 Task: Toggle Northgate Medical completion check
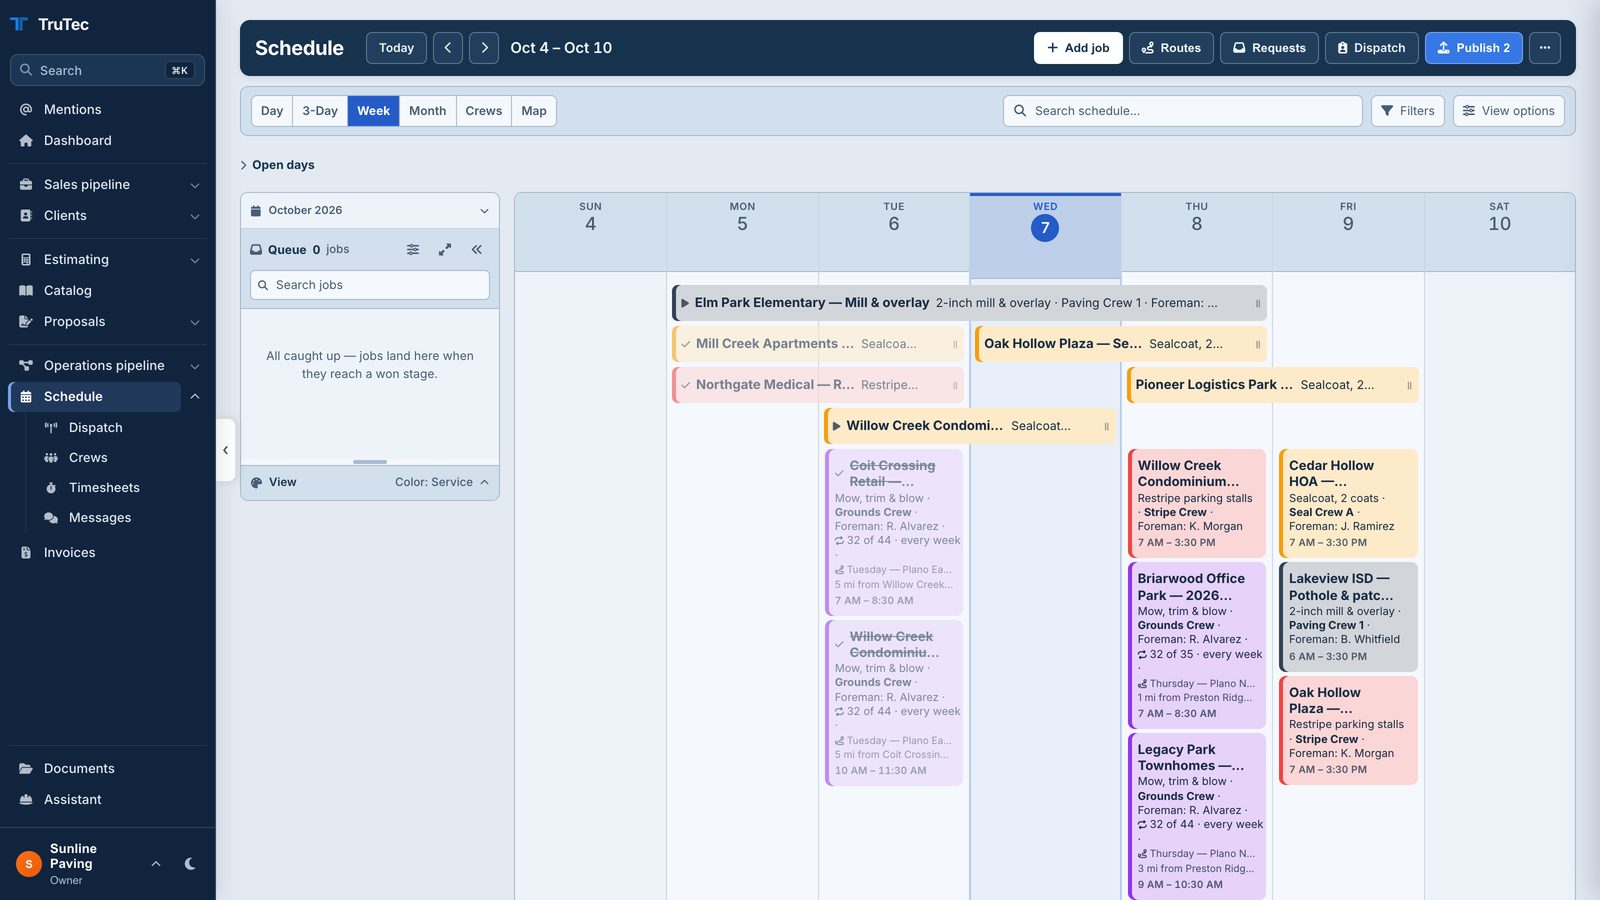pos(686,385)
